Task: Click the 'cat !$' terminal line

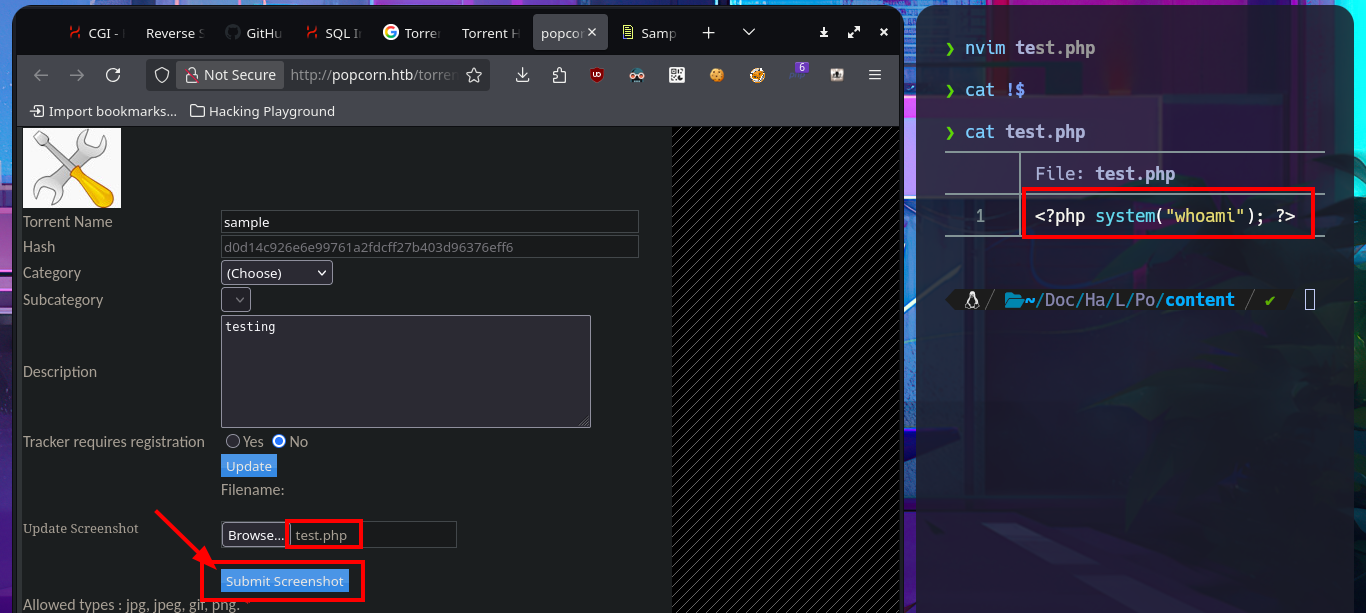Action: [x=995, y=90]
